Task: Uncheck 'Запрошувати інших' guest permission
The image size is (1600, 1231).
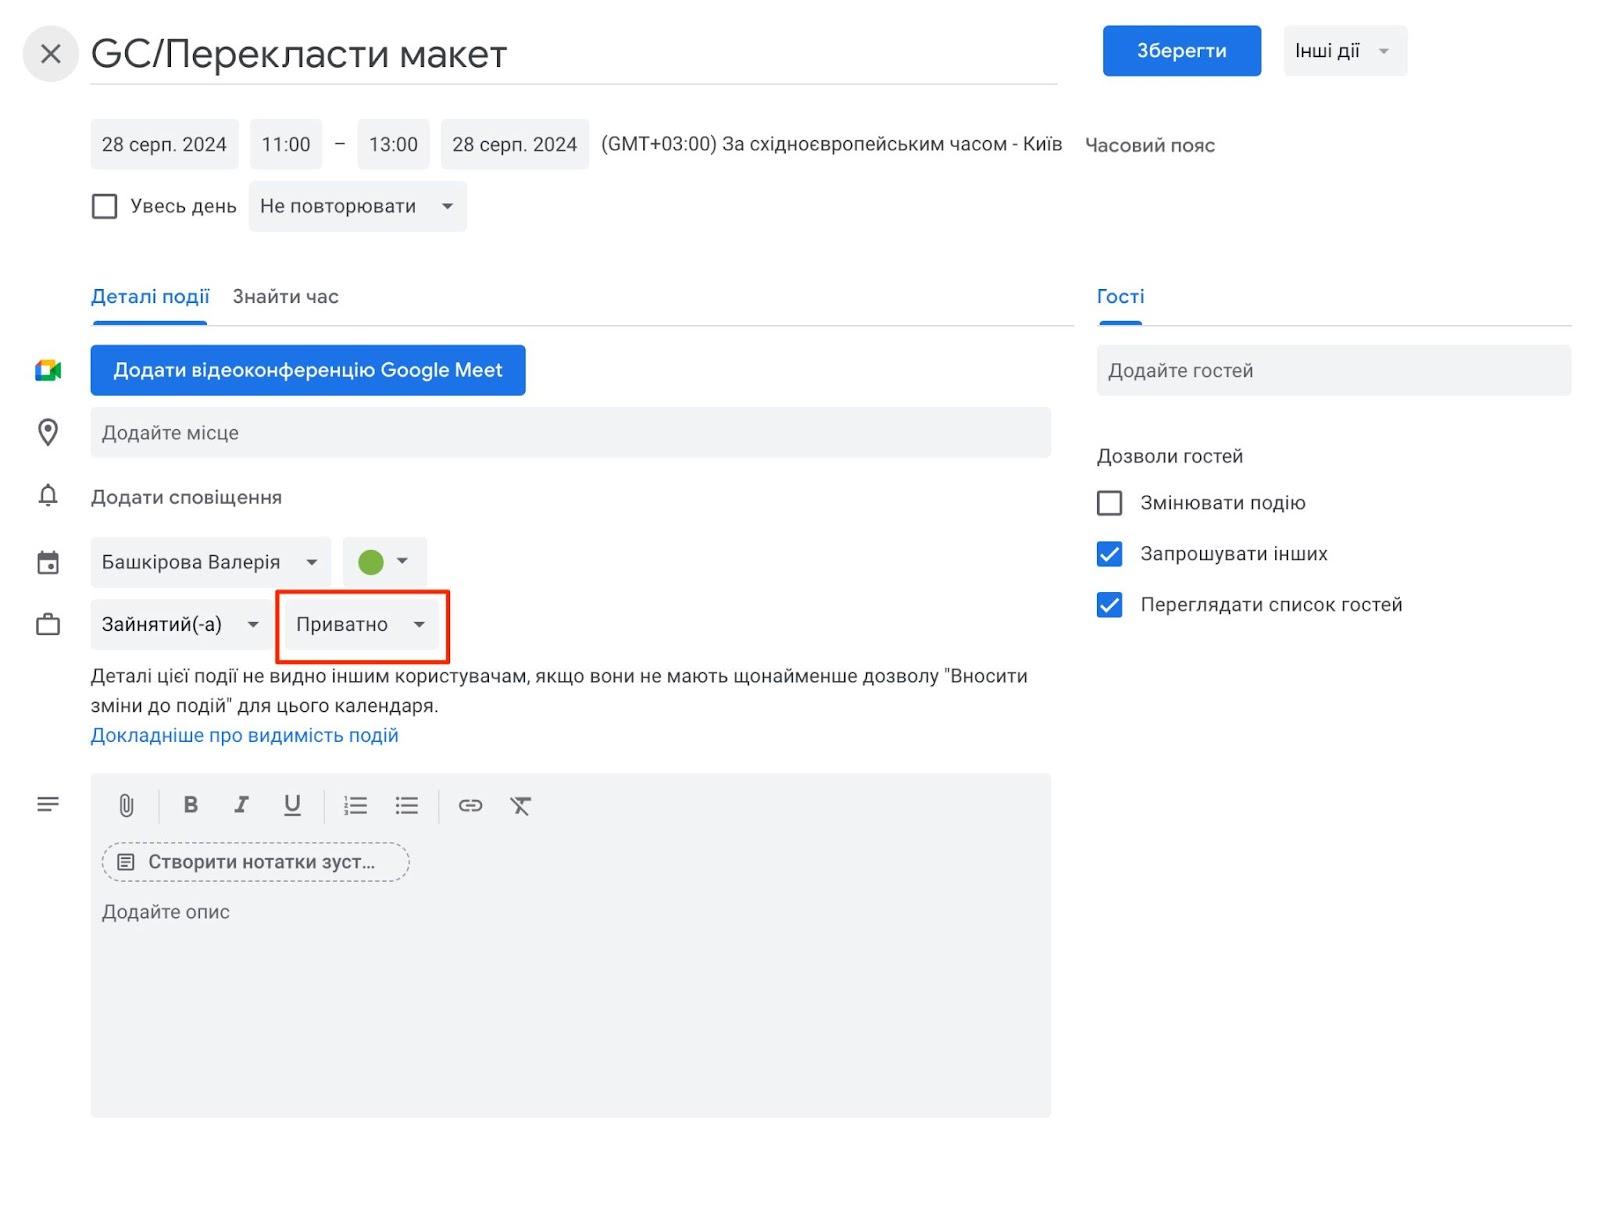Action: click(x=1109, y=554)
